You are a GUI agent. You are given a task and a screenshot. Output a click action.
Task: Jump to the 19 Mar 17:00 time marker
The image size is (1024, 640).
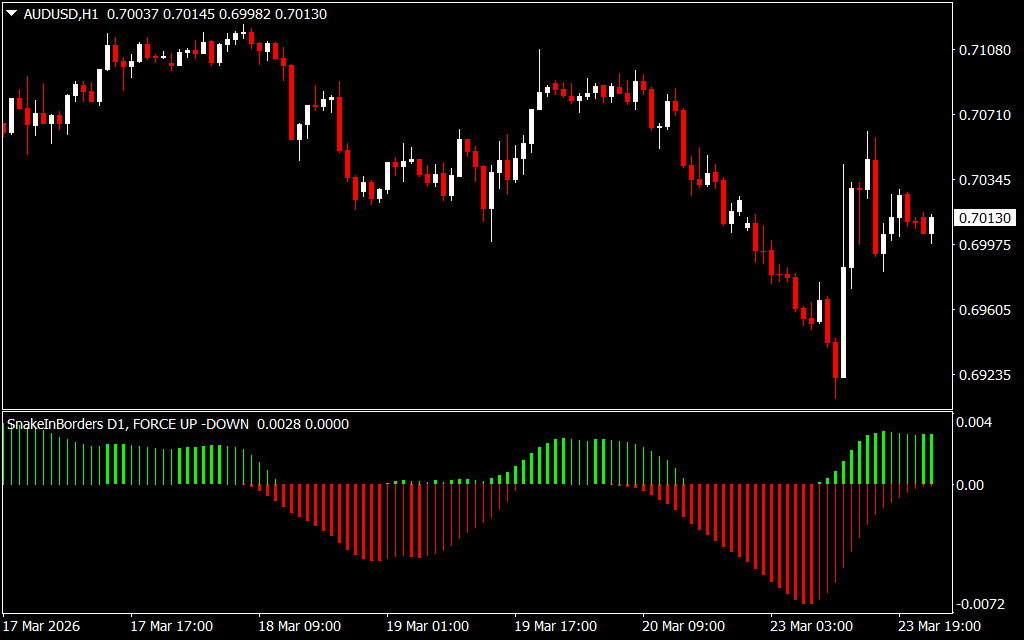click(x=555, y=626)
